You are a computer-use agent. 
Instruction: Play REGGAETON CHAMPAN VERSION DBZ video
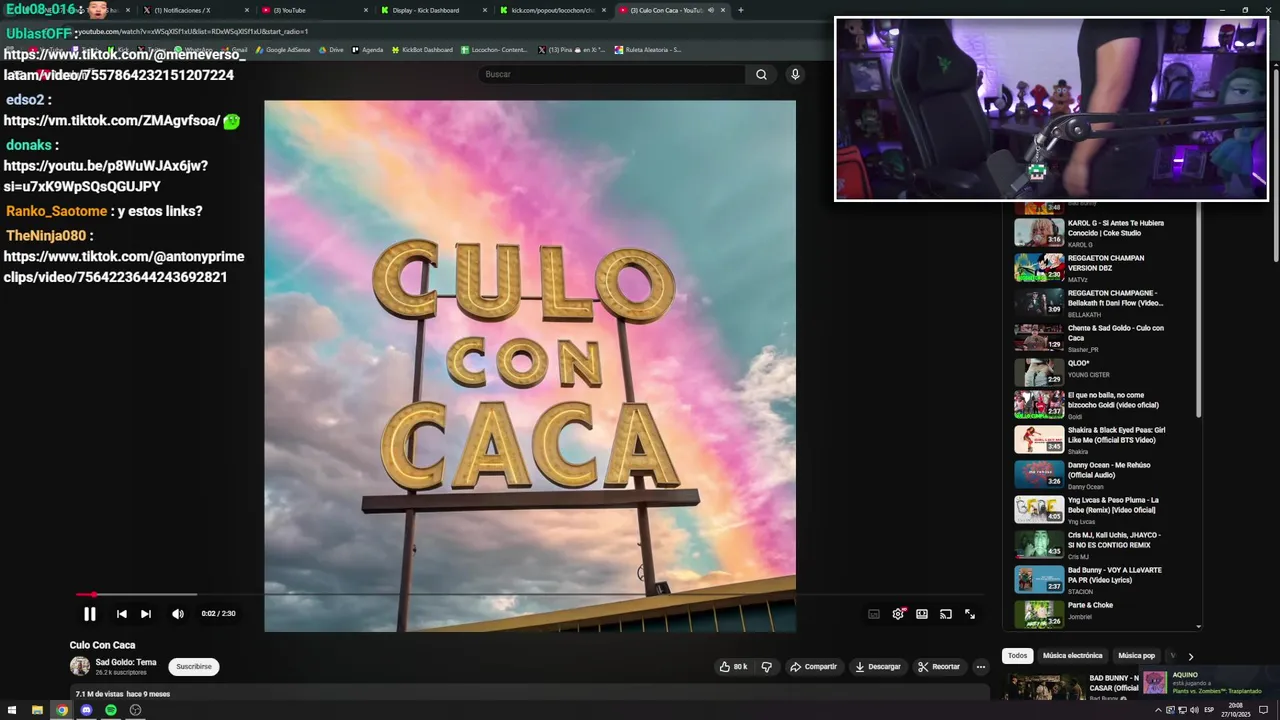[x=1090, y=268]
